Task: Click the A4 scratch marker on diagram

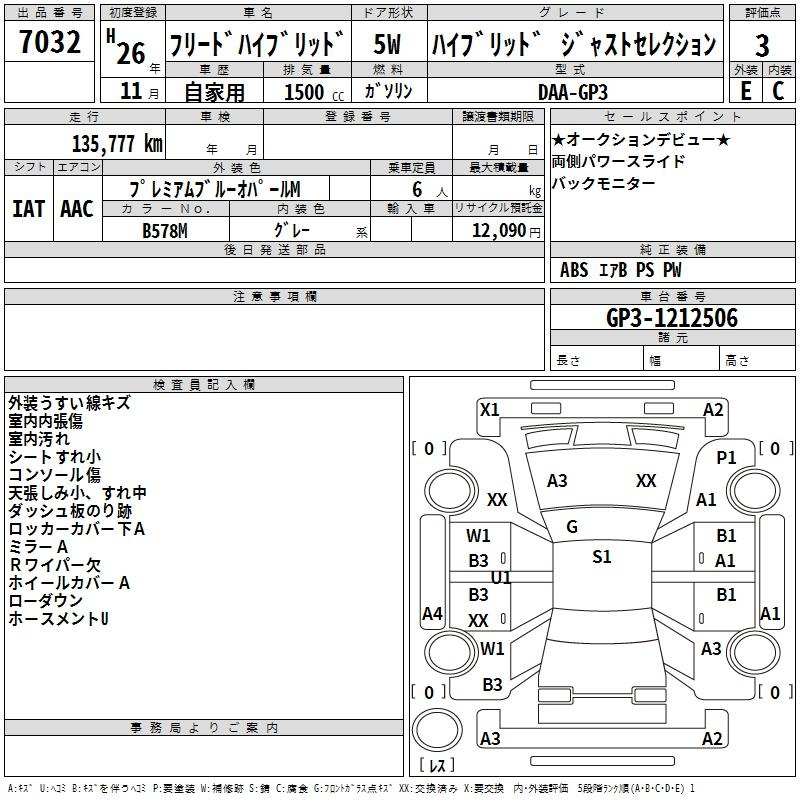Action: point(432,614)
